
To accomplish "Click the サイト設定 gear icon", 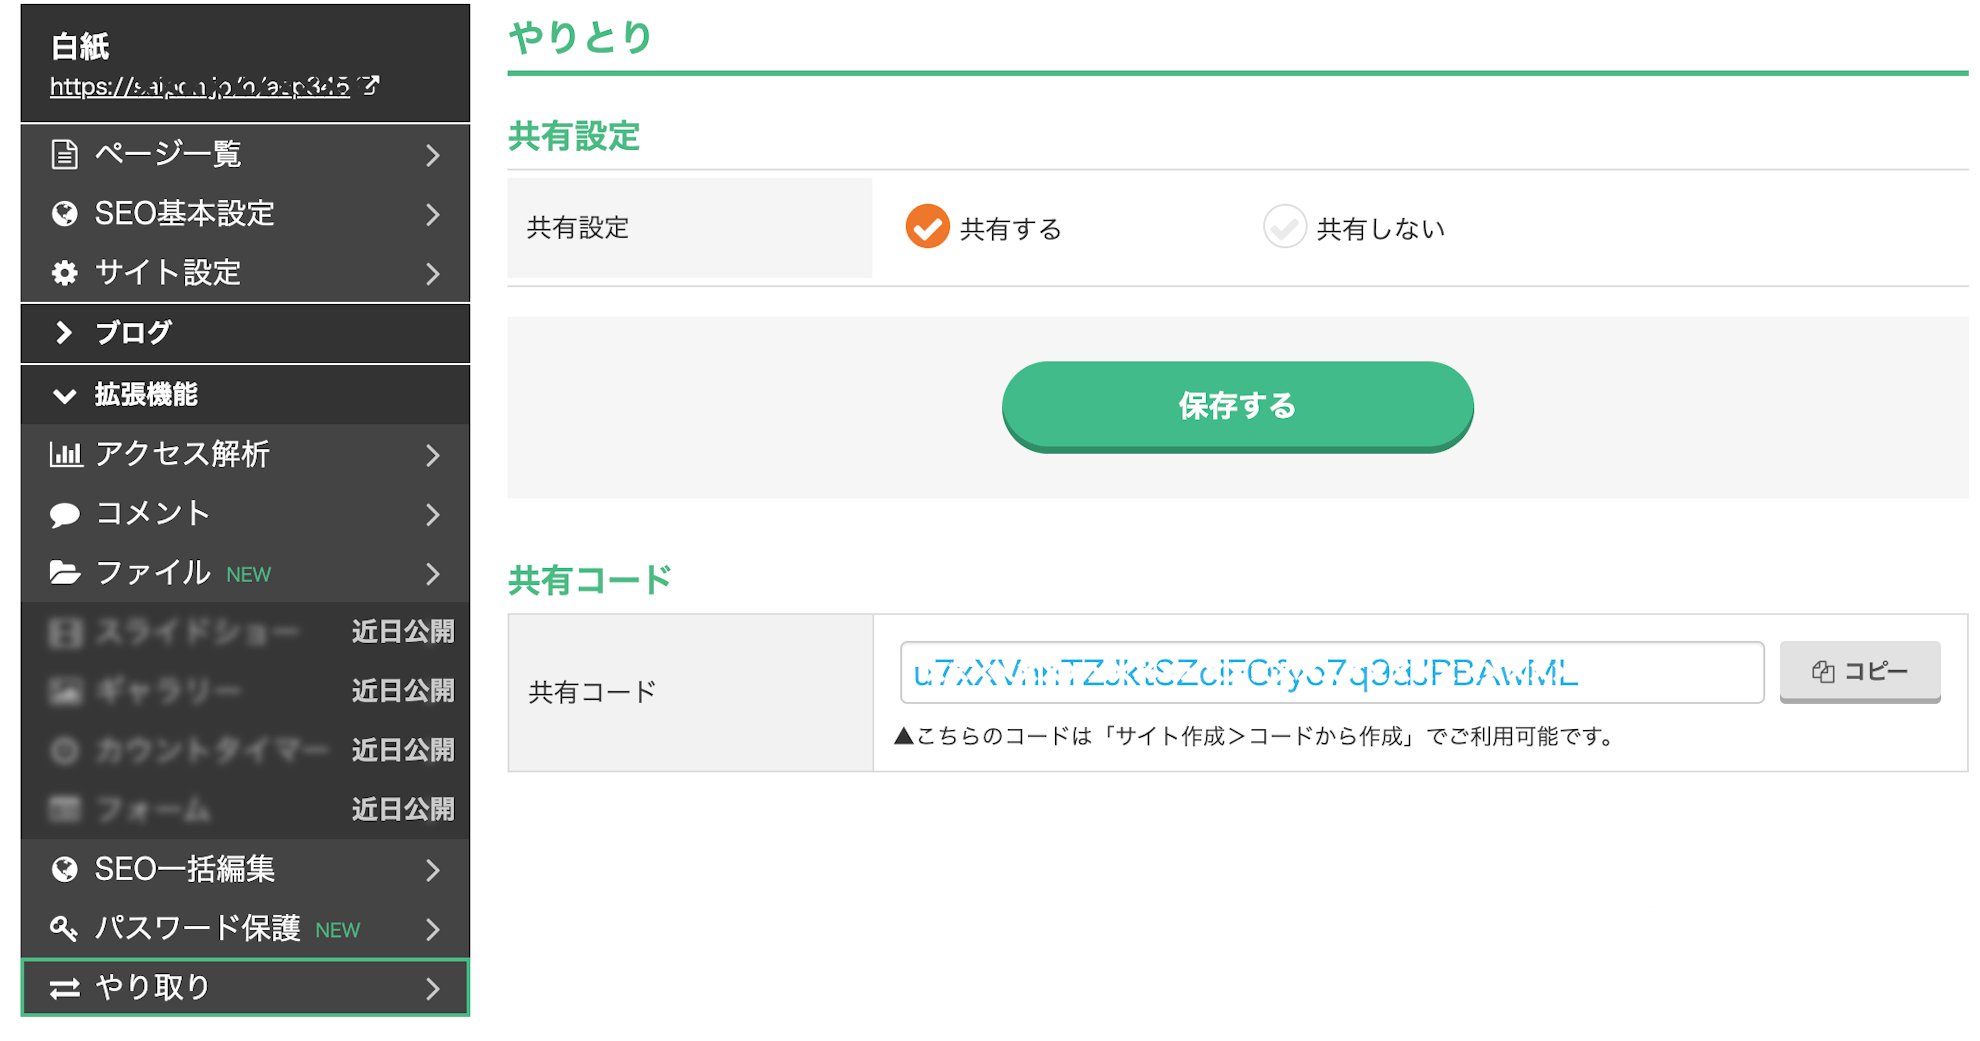I will (x=65, y=273).
